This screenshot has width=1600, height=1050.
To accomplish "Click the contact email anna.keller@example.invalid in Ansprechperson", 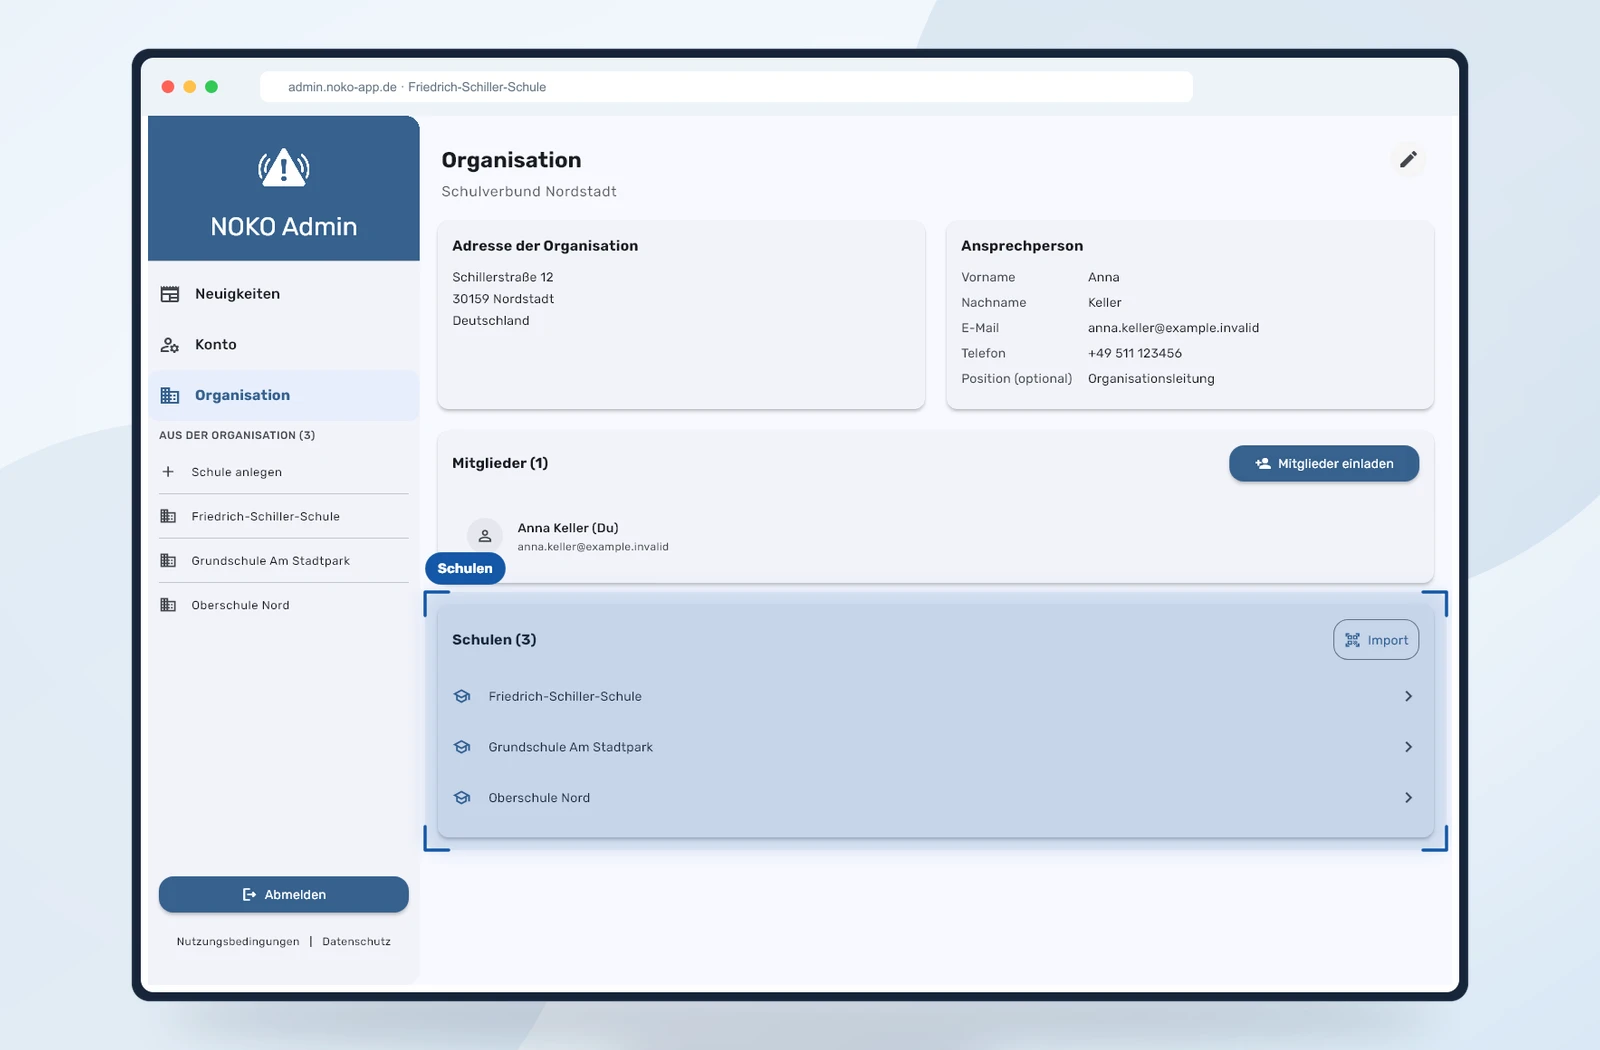I will coord(1173,328).
